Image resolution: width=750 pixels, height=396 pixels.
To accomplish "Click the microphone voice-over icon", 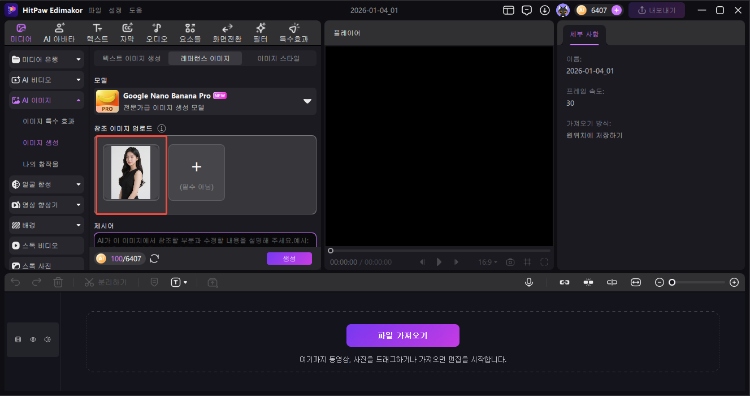I will pyautogui.click(x=529, y=282).
